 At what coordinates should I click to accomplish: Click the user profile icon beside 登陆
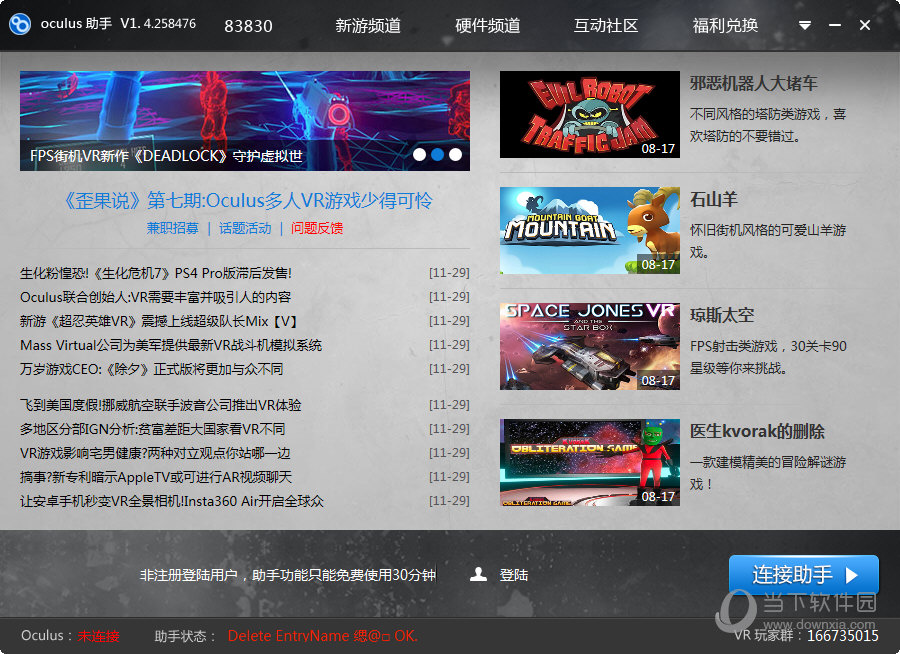coord(478,574)
